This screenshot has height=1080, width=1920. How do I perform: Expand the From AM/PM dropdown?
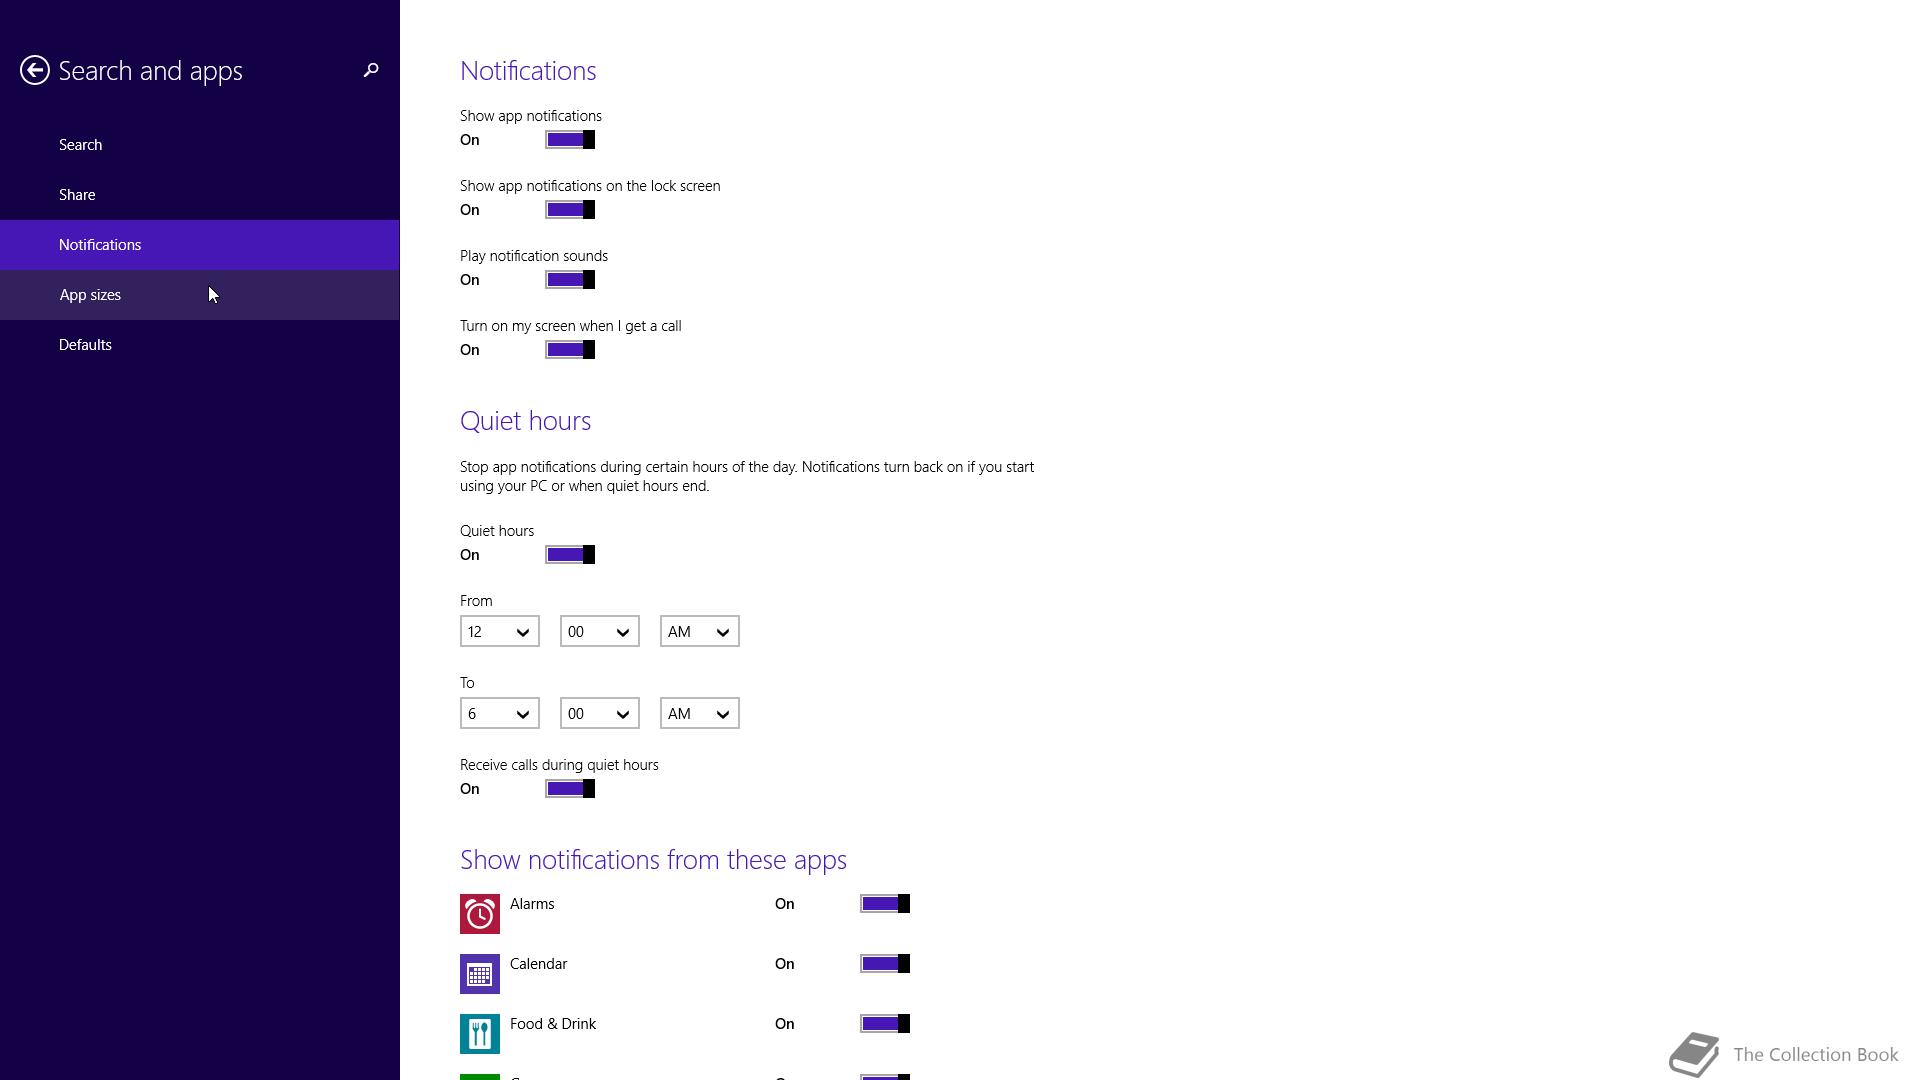pyautogui.click(x=699, y=632)
